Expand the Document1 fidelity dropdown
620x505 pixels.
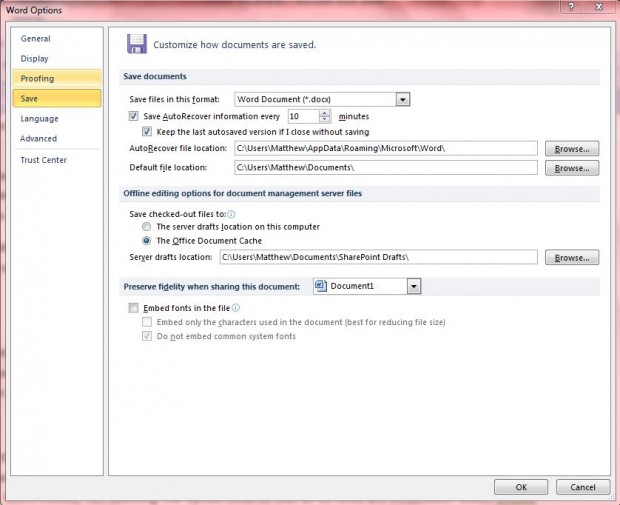(414, 286)
